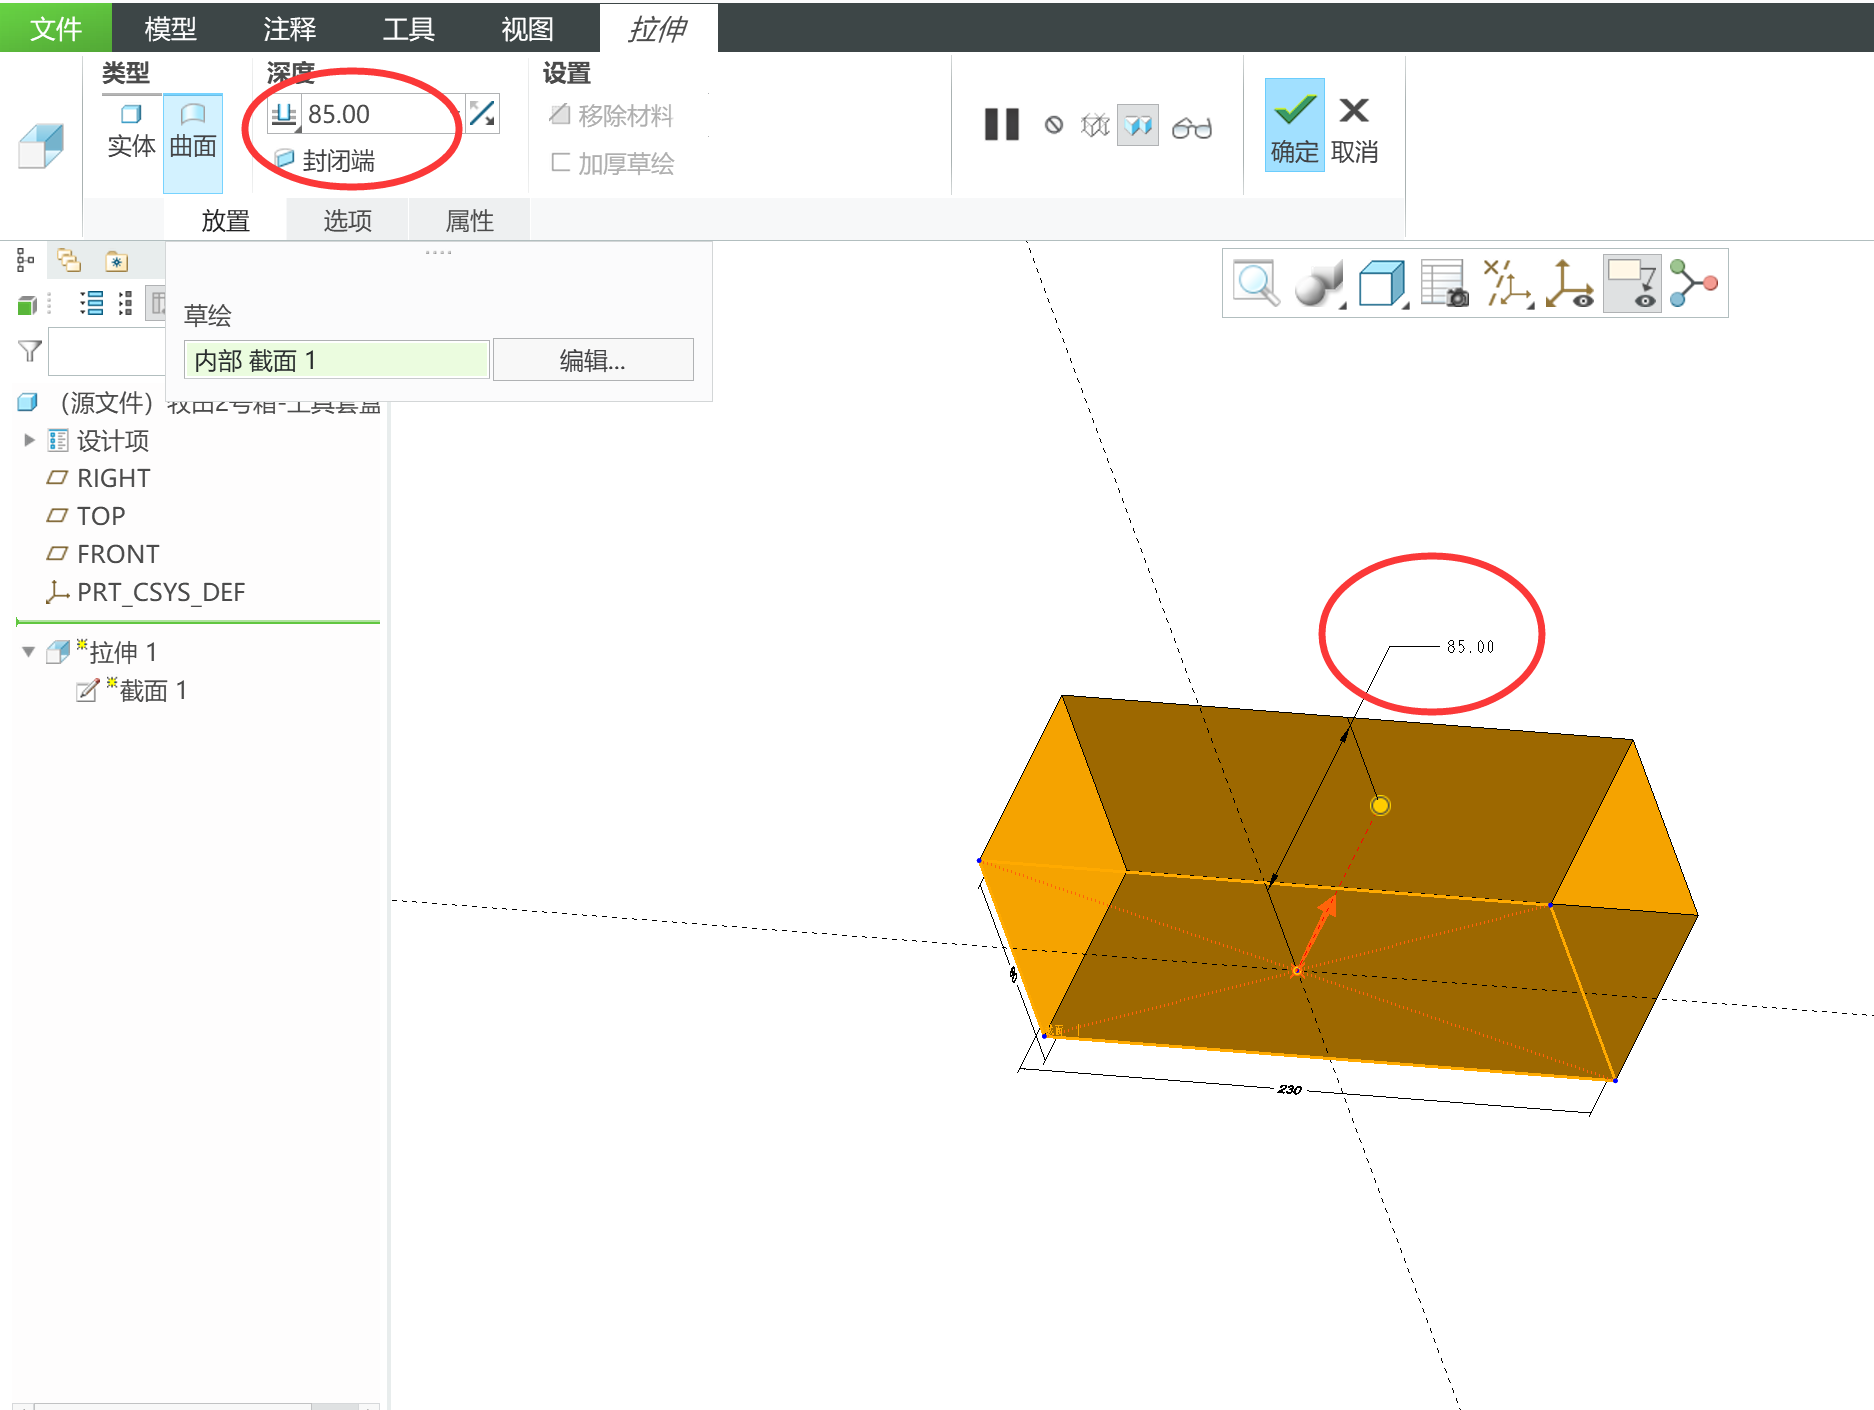Switch to the 选项 panel tab
1874x1410 pixels.
coord(347,220)
